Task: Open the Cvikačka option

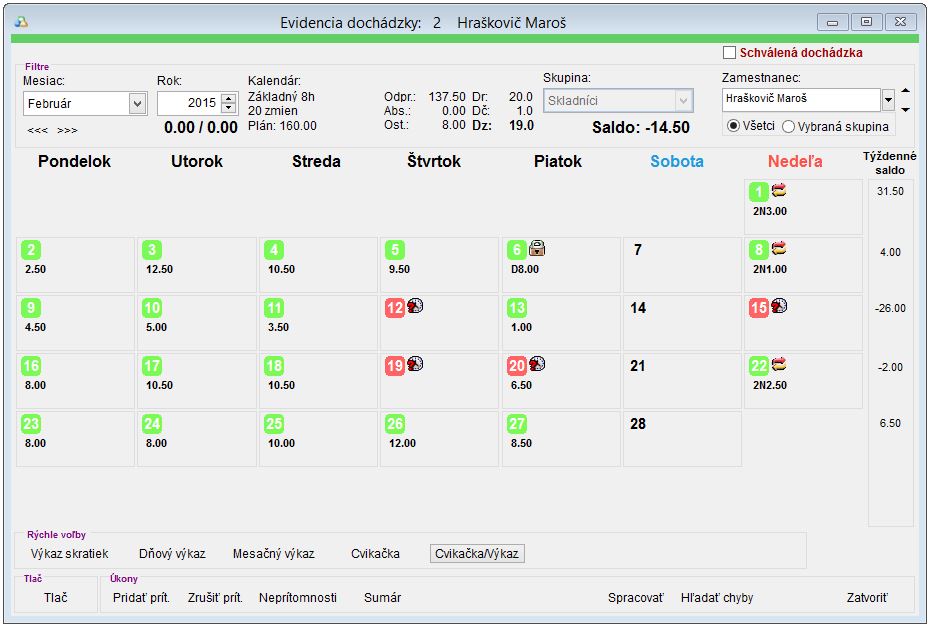Action: 375,553
